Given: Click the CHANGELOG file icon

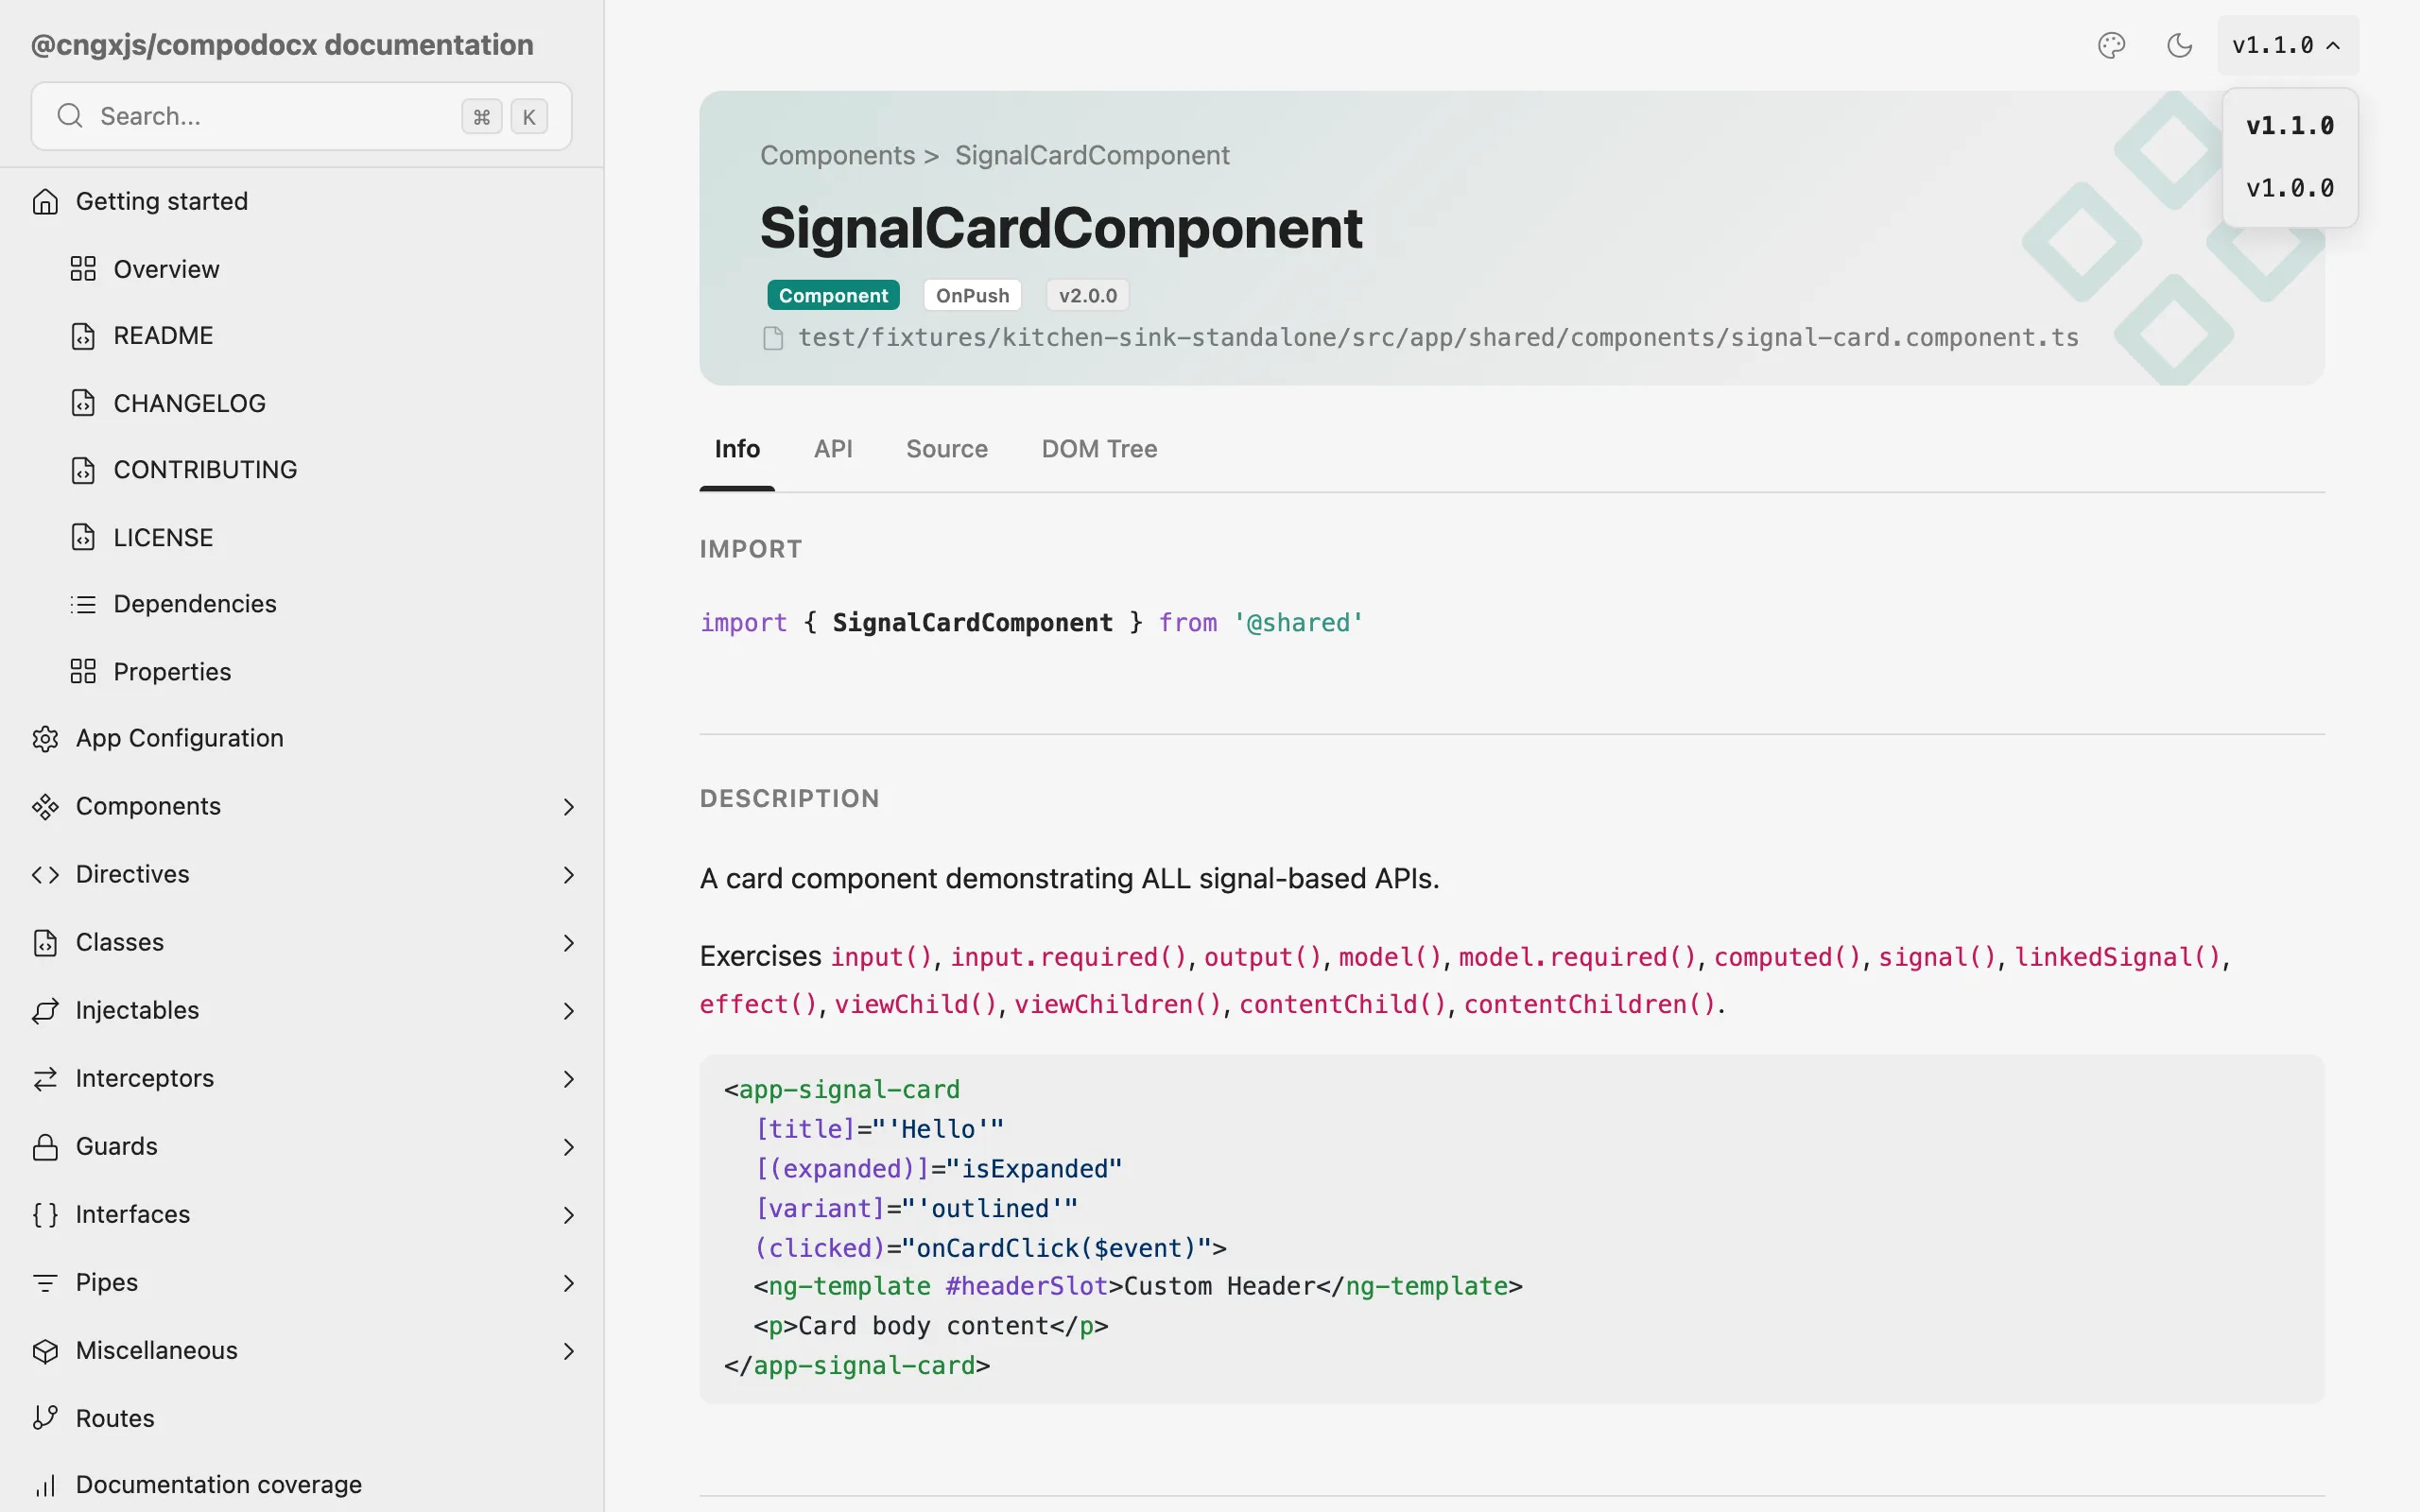Looking at the screenshot, I should pyautogui.click(x=83, y=403).
